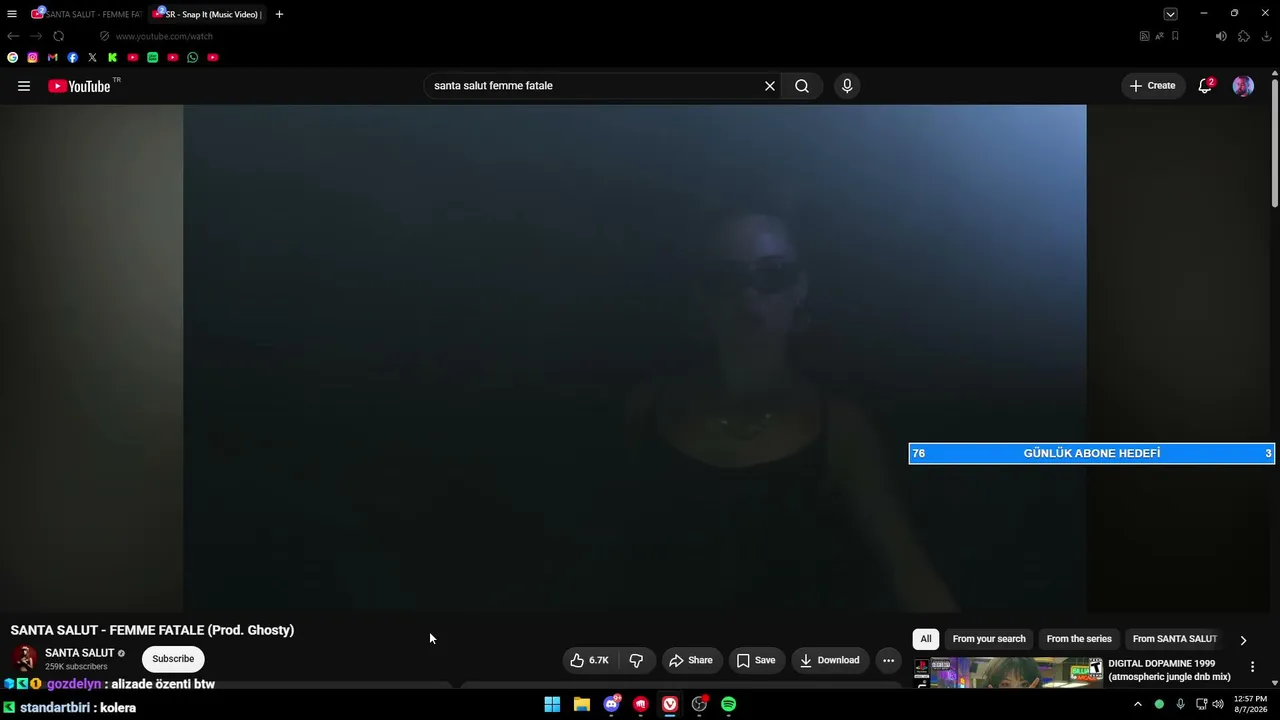This screenshot has width=1280, height=720.
Task: Open the Windows Start menu
Action: tap(552, 704)
